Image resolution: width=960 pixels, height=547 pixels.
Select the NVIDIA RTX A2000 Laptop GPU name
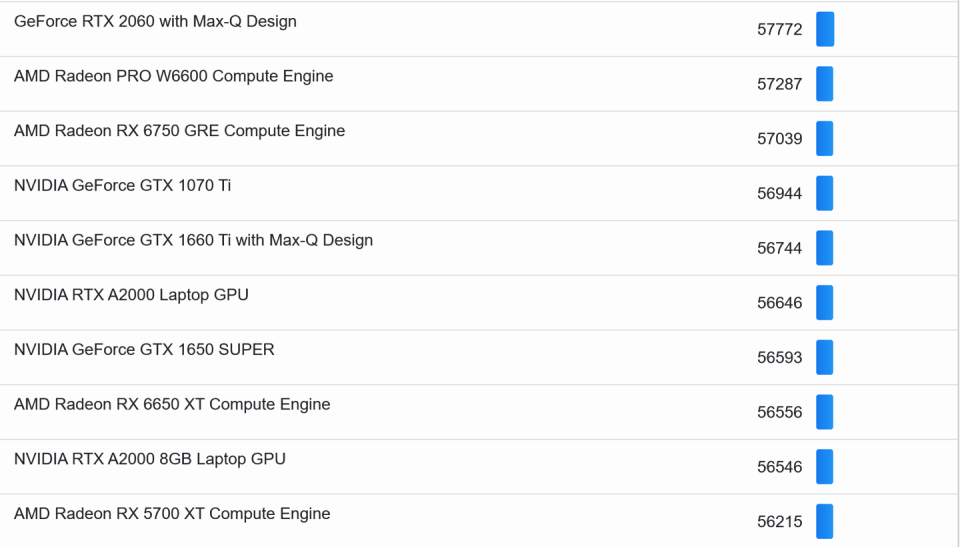coord(131,295)
